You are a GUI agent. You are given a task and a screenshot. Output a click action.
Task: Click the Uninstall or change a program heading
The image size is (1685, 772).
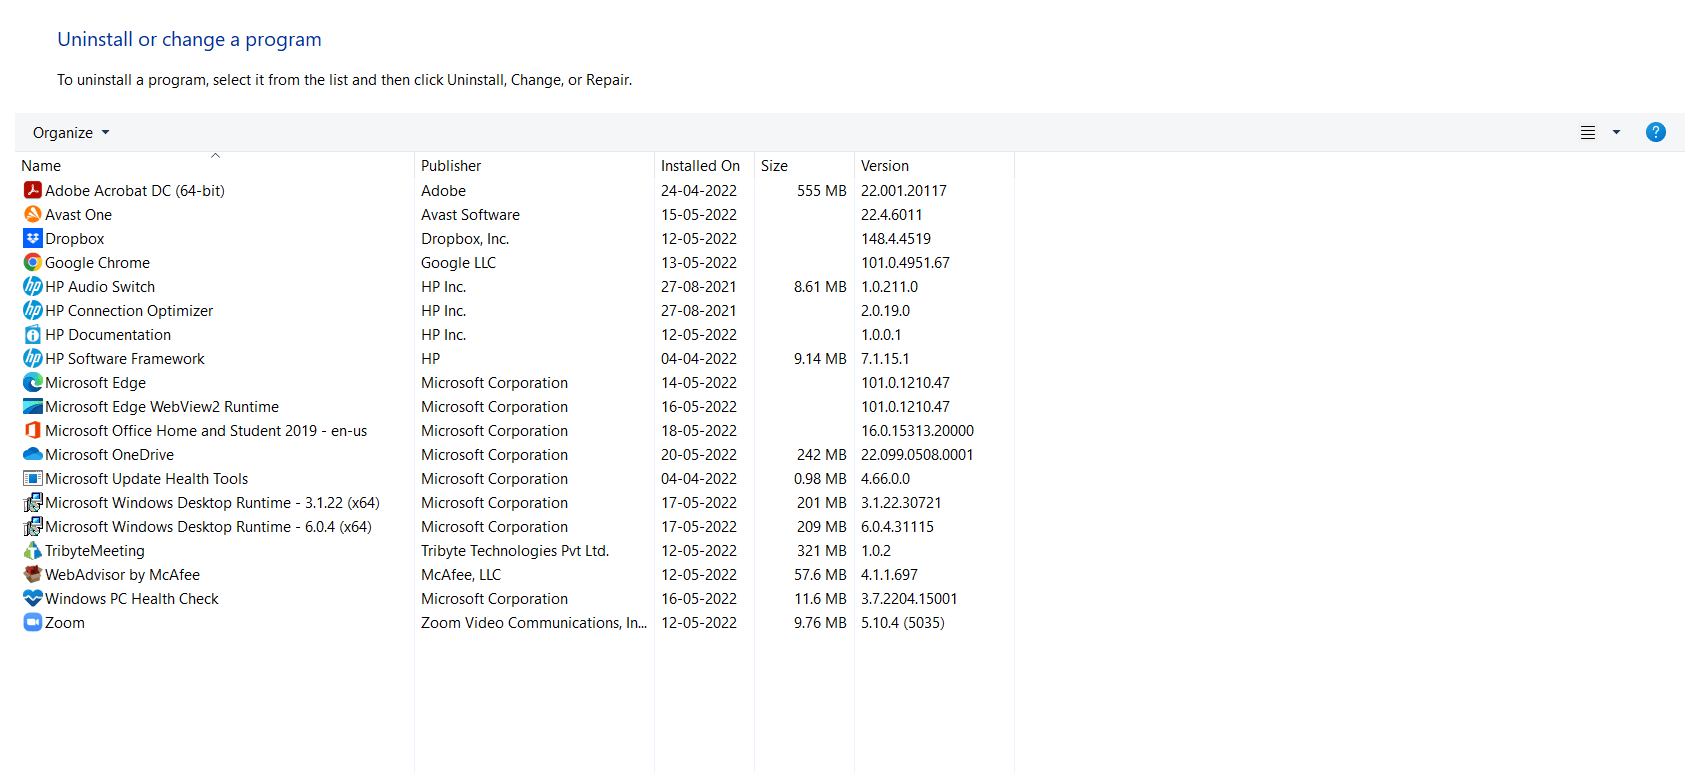click(x=189, y=39)
